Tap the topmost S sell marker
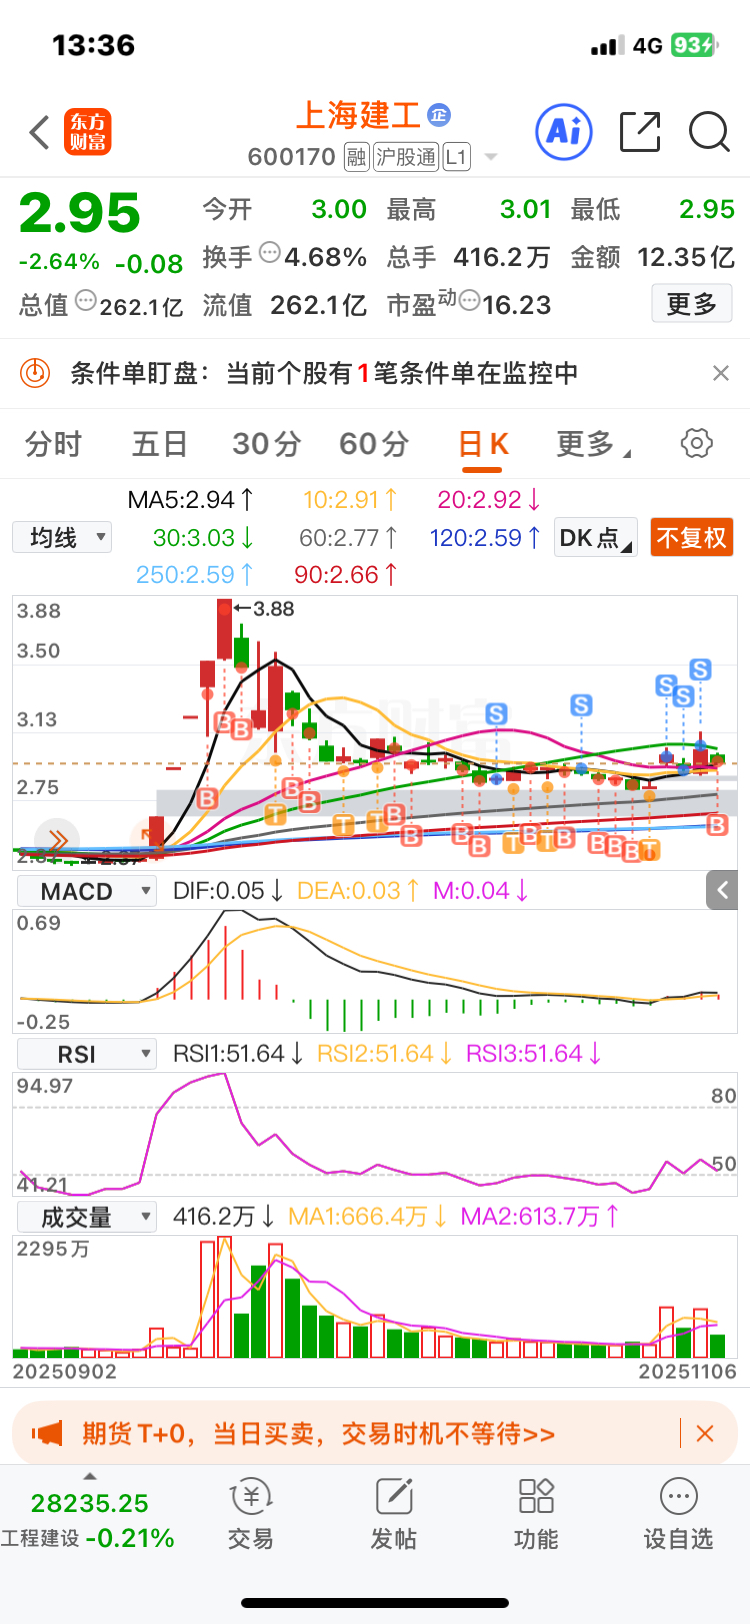 [701, 670]
